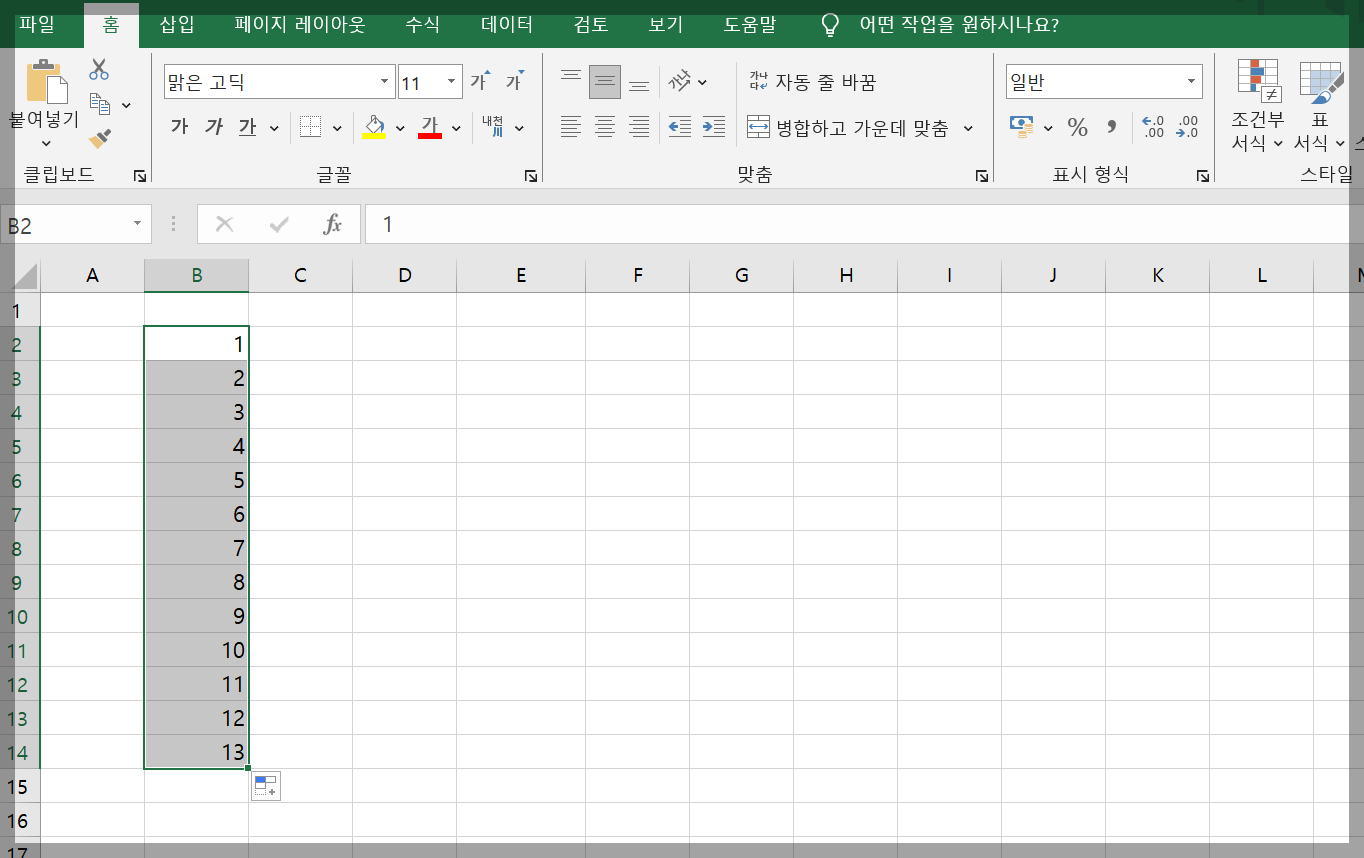
Task: Switch to the 삽입 ribbon tab
Action: 175,26
